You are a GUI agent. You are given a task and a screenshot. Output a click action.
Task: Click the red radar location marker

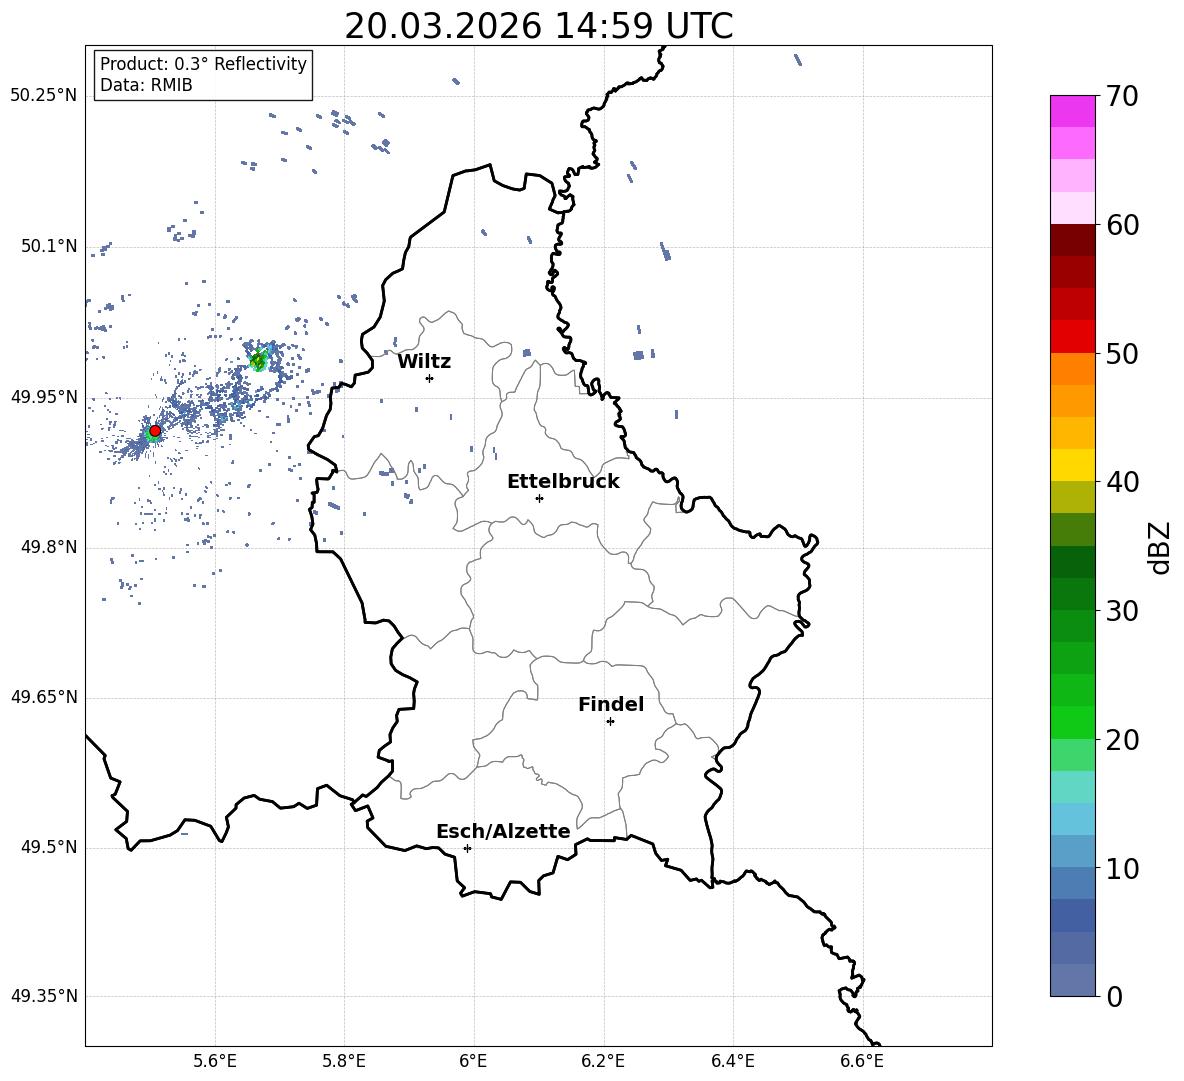pyautogui.click(x=155, y=431)
